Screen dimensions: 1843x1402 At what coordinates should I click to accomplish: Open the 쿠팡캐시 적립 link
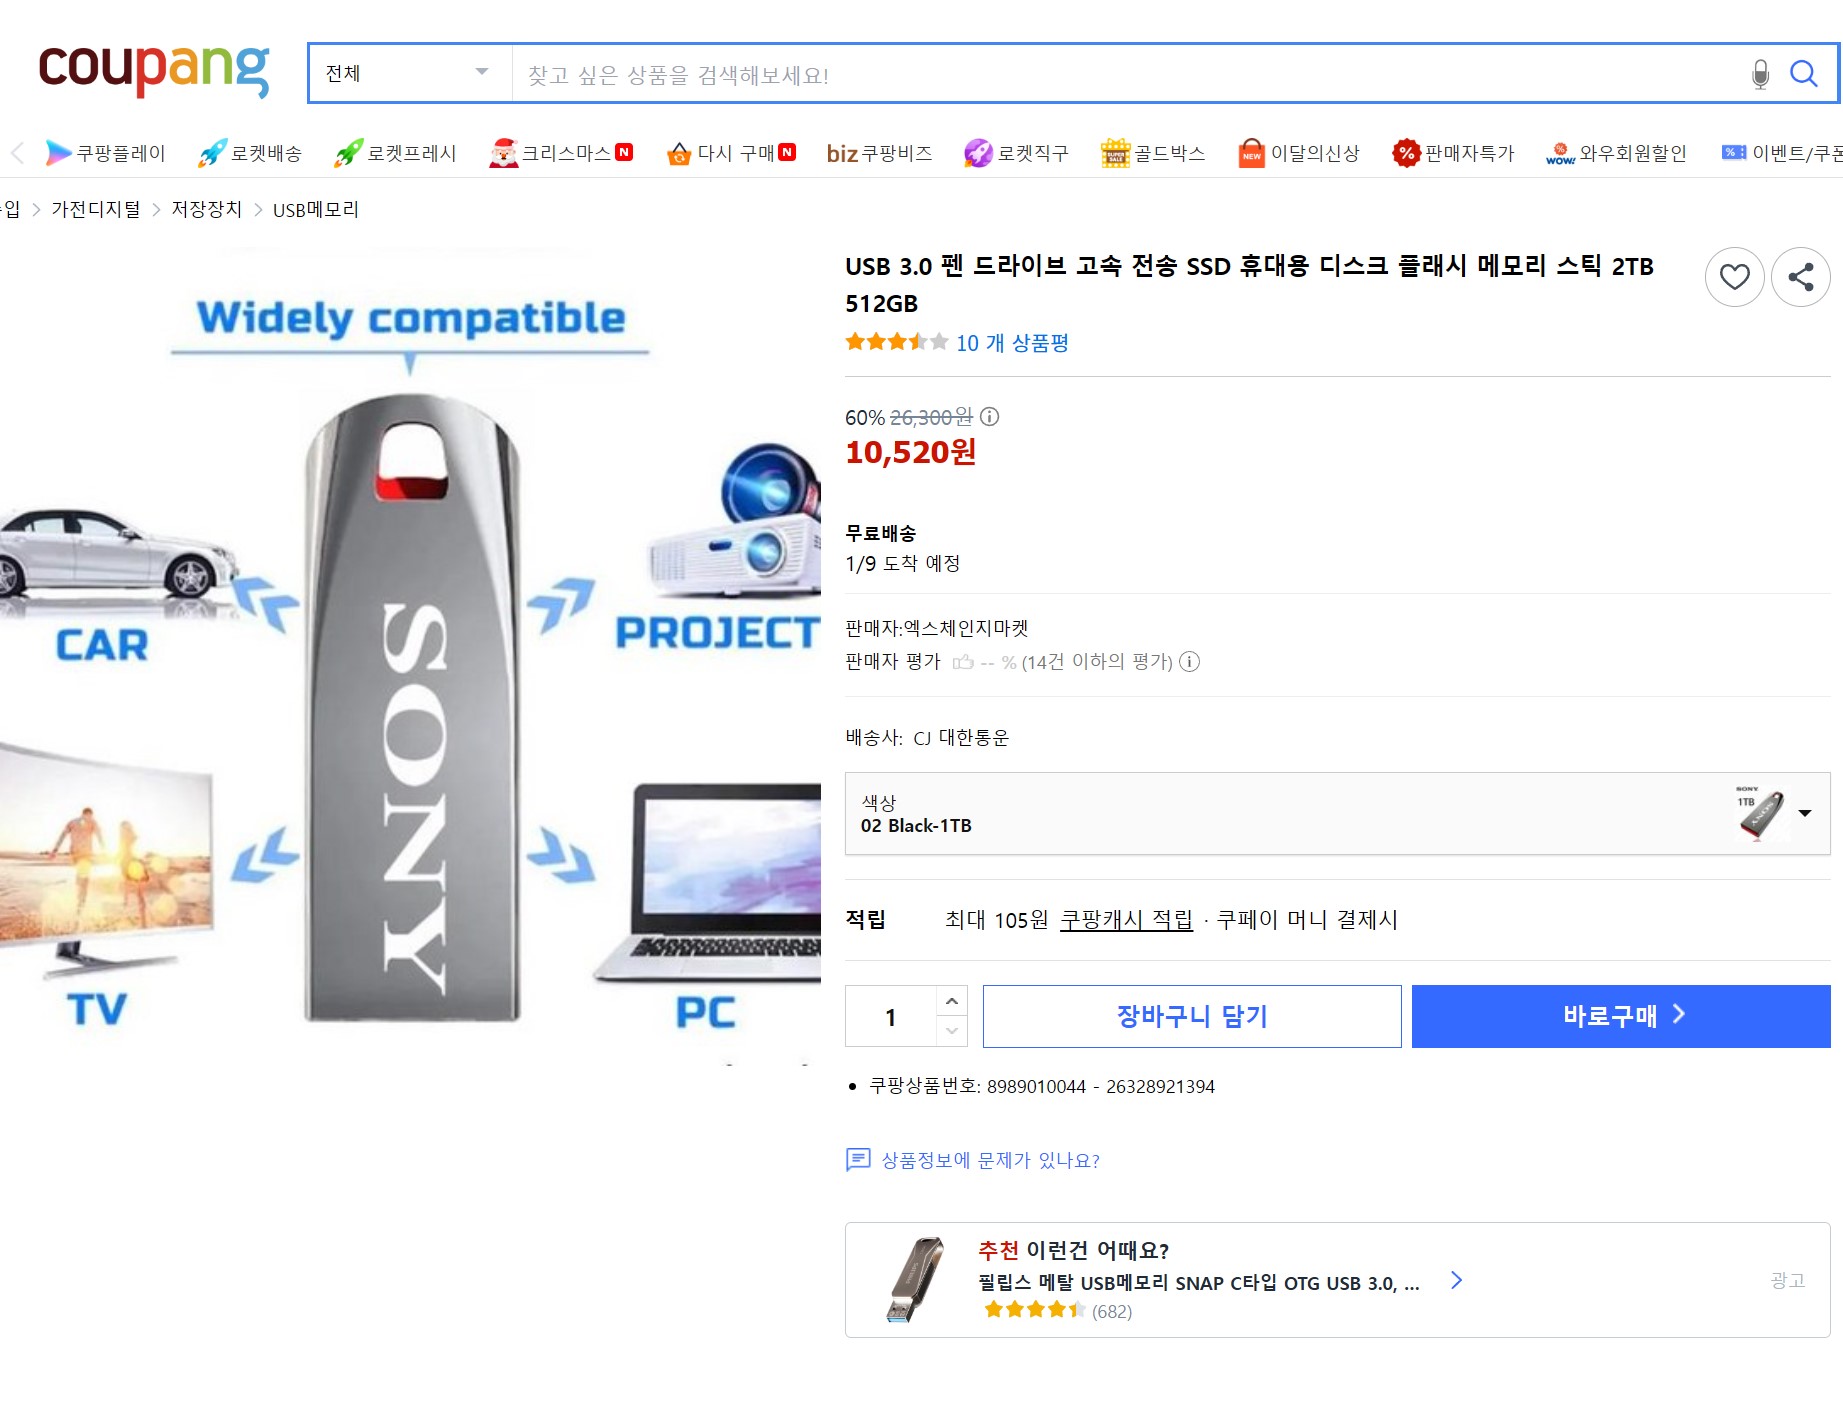[1126, 920]
